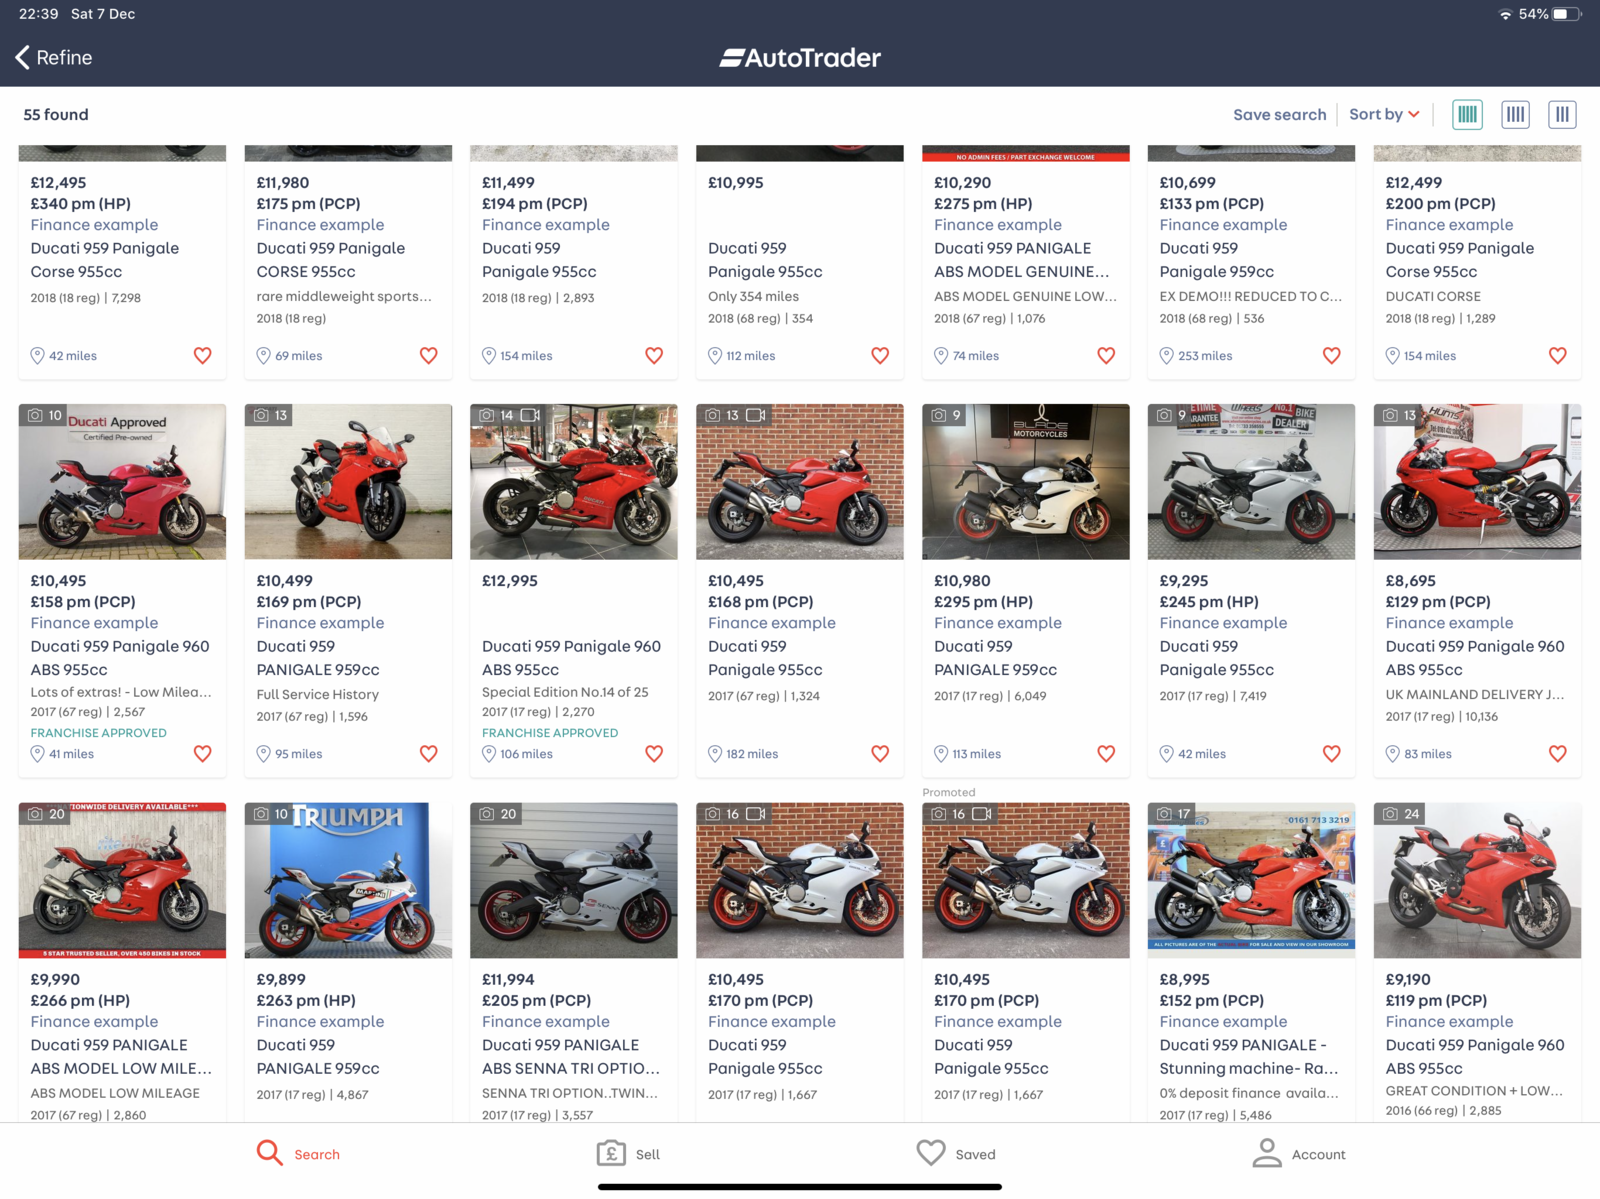Heart the £8,695 listing at 83 miles
The image size is (1600, 1199).
tap(1557, 754)
